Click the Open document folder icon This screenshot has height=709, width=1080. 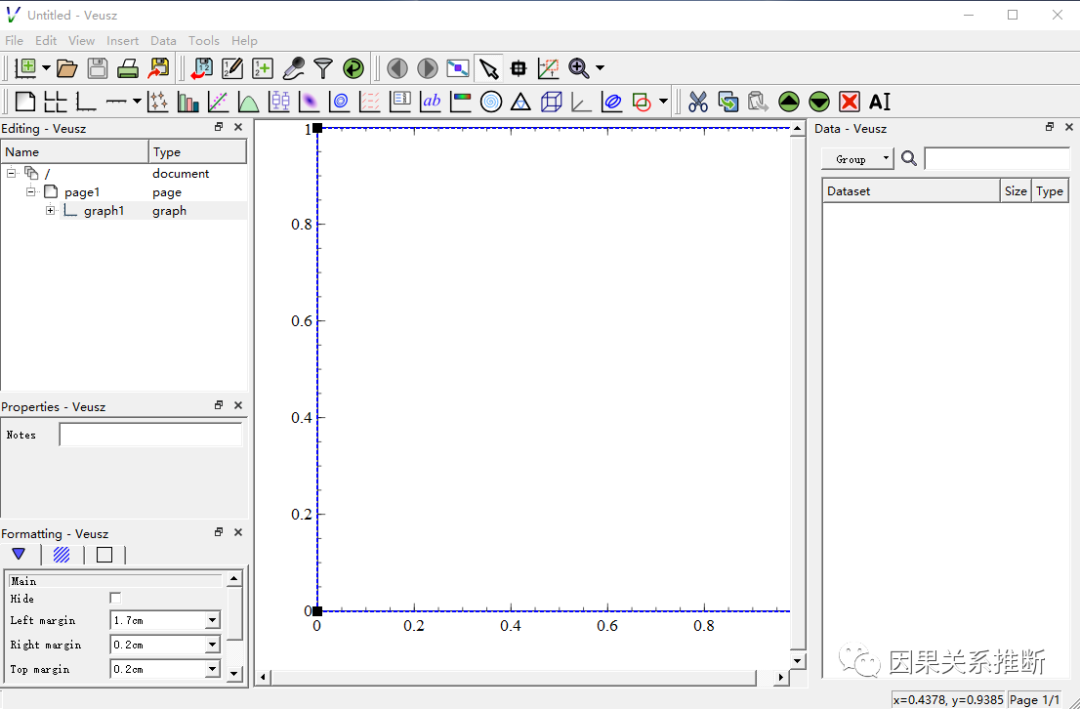coord(67,68)
